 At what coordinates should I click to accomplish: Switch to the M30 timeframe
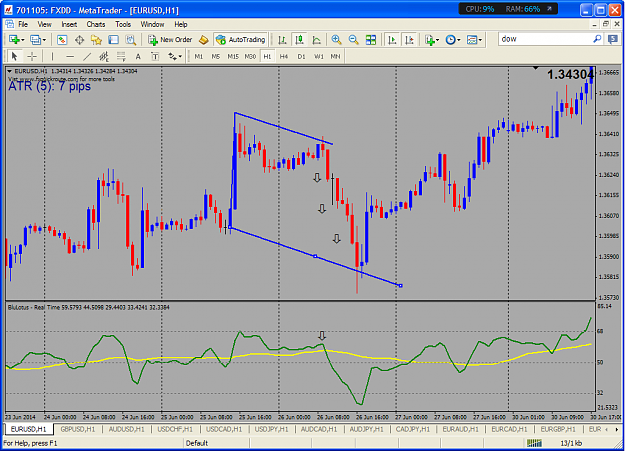point(250,56)
